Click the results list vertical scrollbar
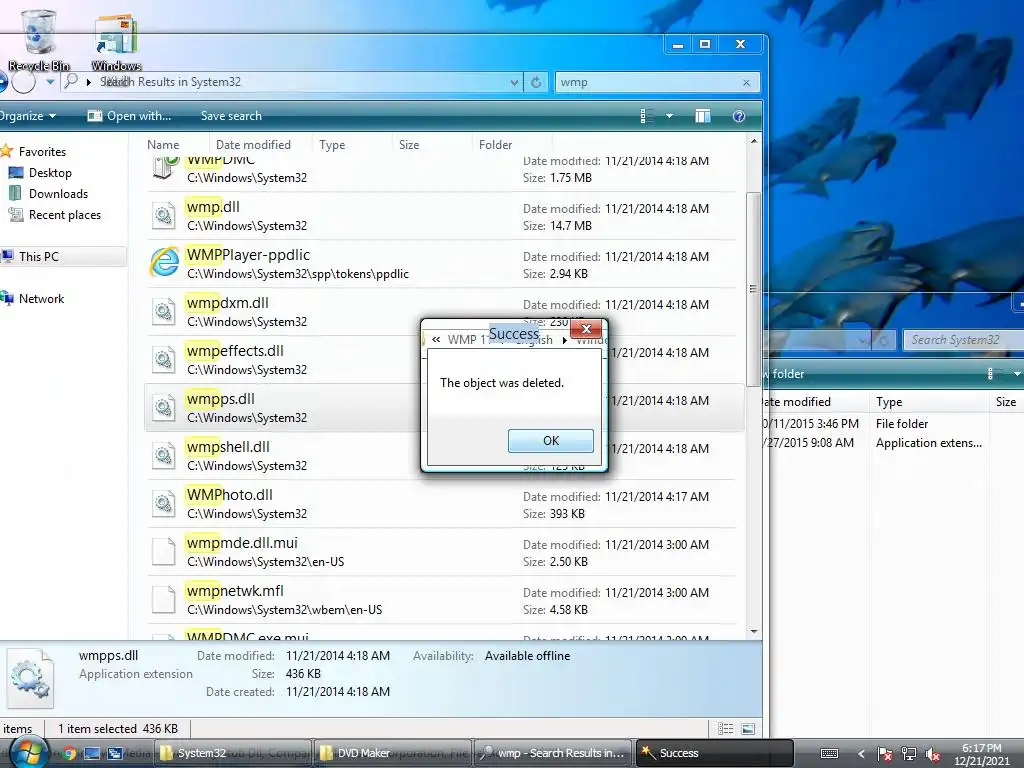The image size is (1024, 768). point(753,289)
